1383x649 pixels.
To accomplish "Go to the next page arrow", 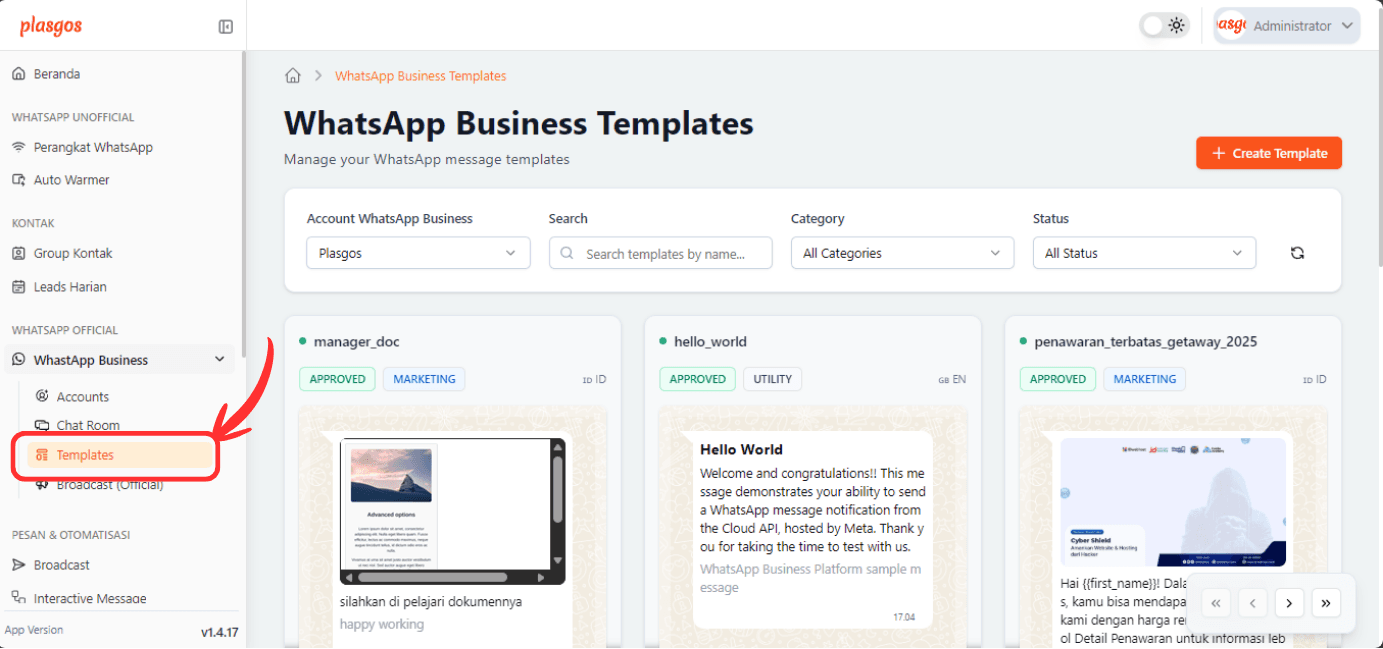I will 1289,603.
